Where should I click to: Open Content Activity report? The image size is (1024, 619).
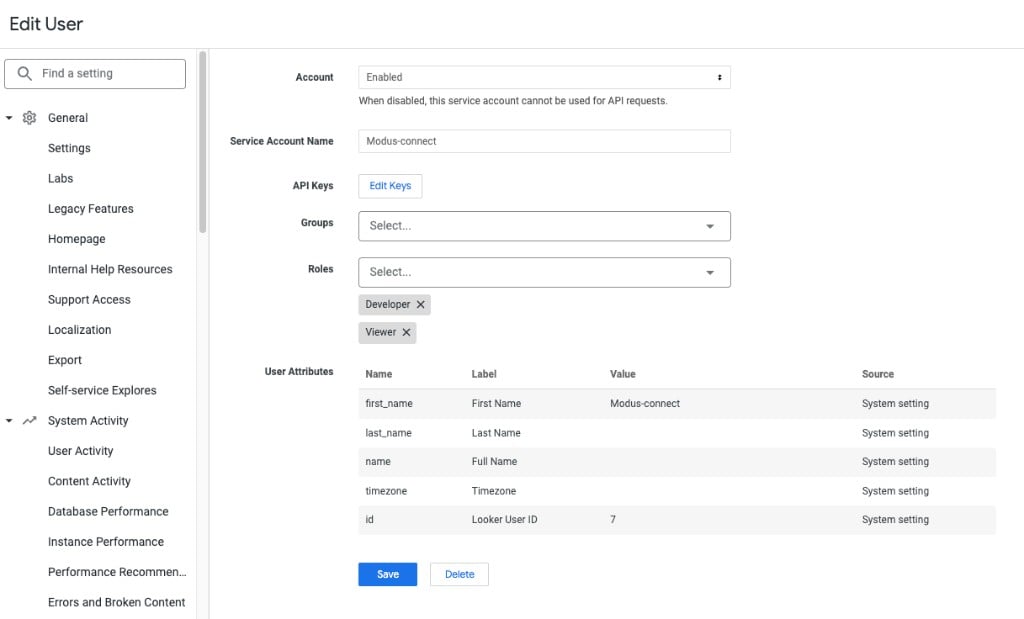coord(89,481)
